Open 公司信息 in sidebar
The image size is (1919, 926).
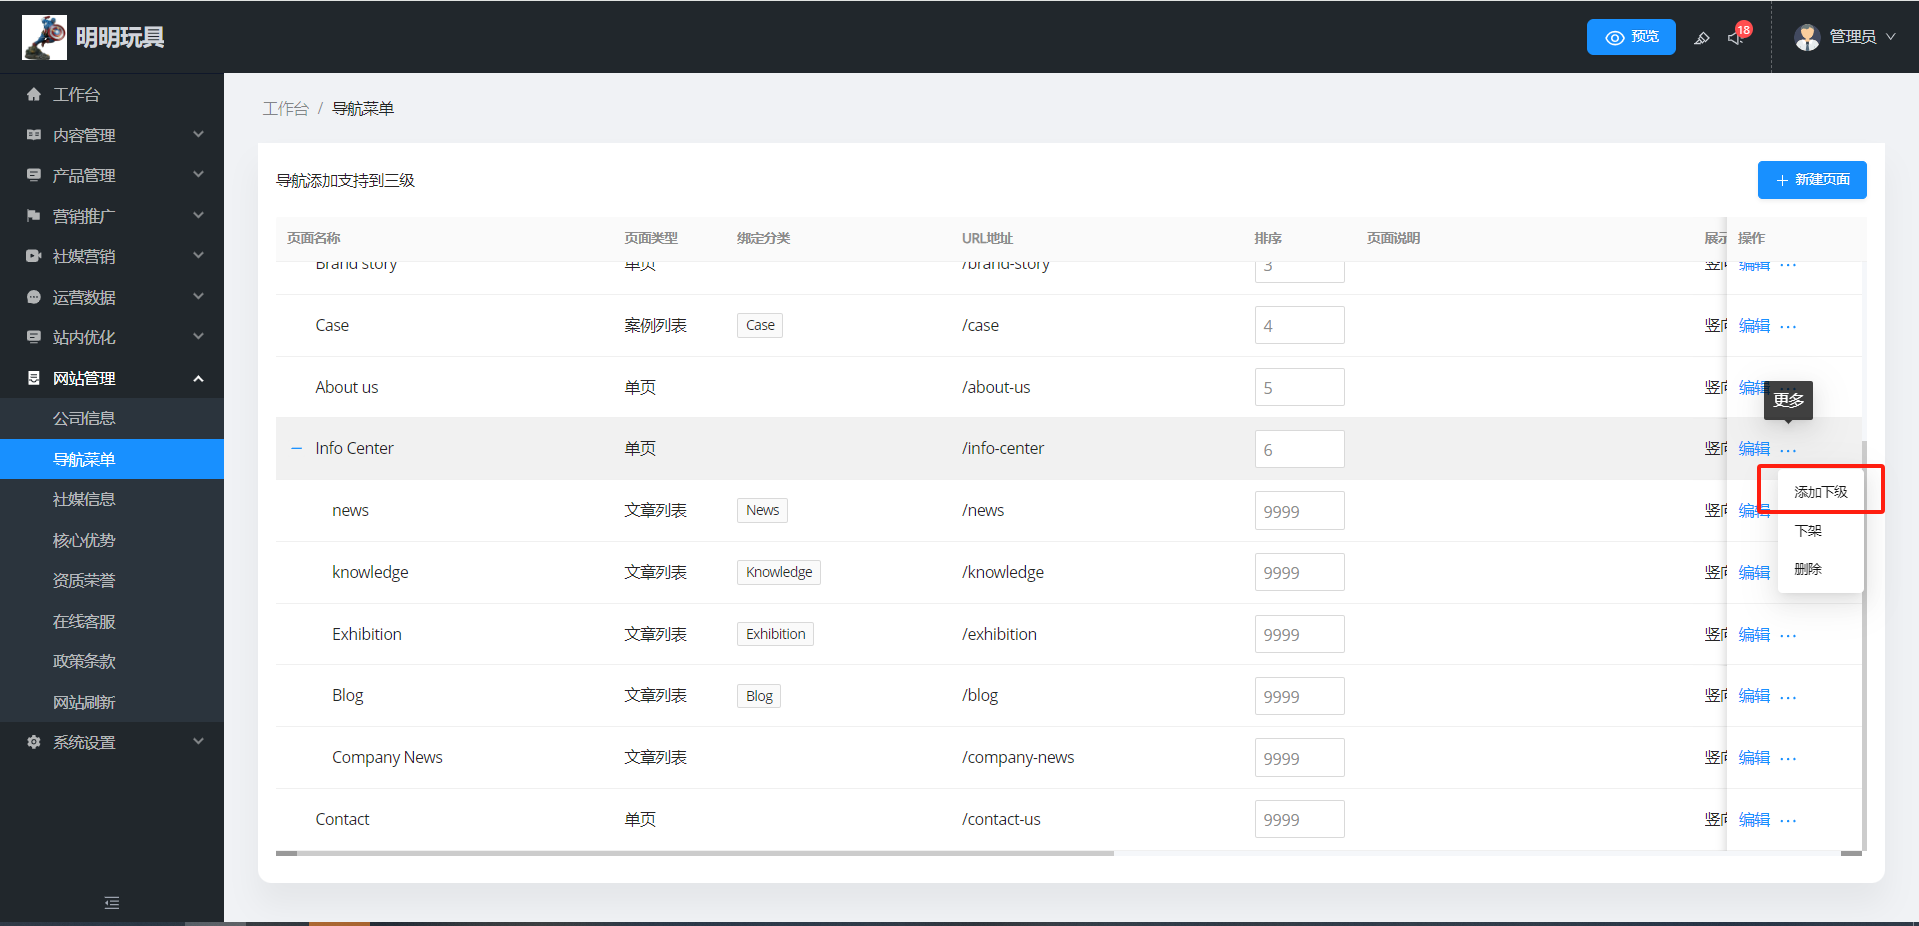click(112, 418)
